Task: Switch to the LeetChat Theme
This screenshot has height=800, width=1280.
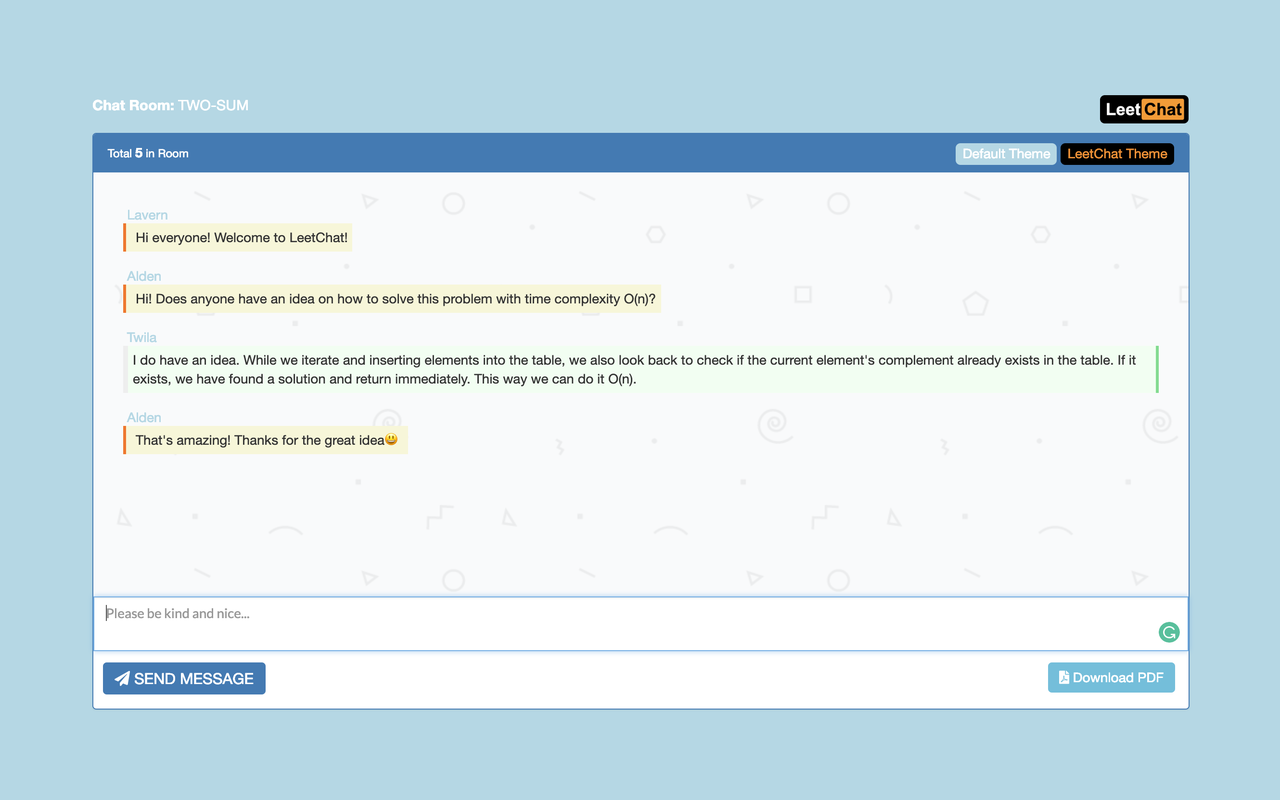Action: point(1117,153)
